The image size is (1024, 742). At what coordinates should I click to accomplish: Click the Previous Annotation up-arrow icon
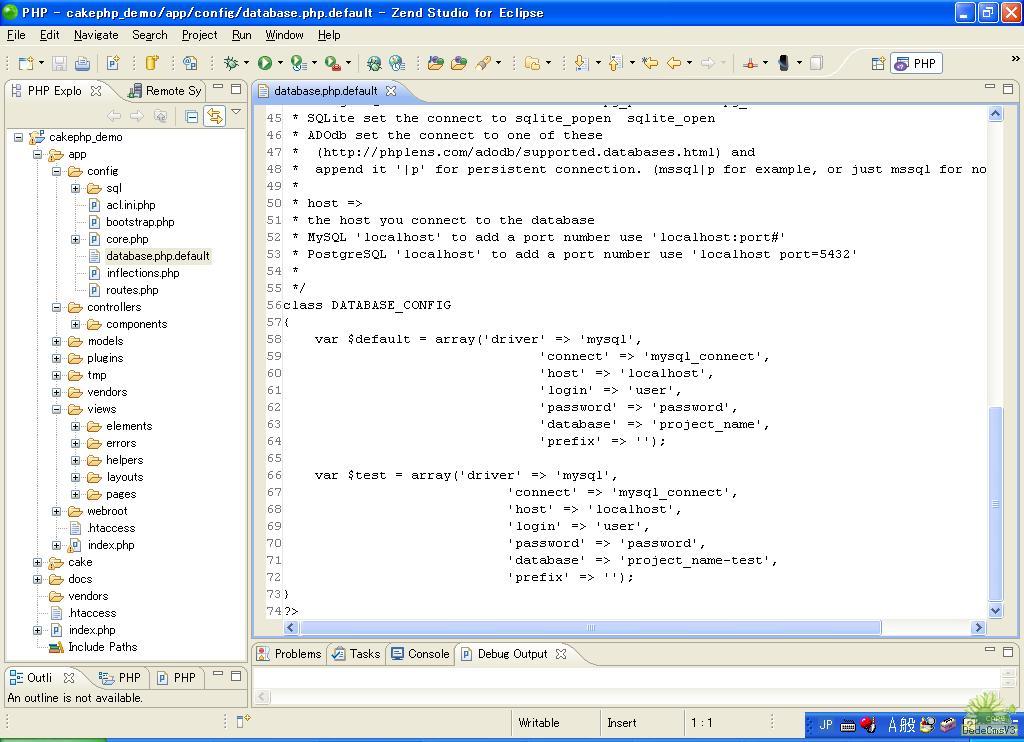[x=615, y=63]
